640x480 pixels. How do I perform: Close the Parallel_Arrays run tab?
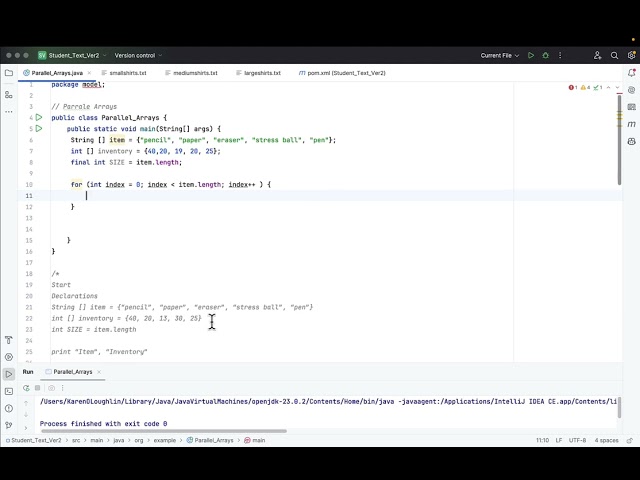[x=99, y=372]
